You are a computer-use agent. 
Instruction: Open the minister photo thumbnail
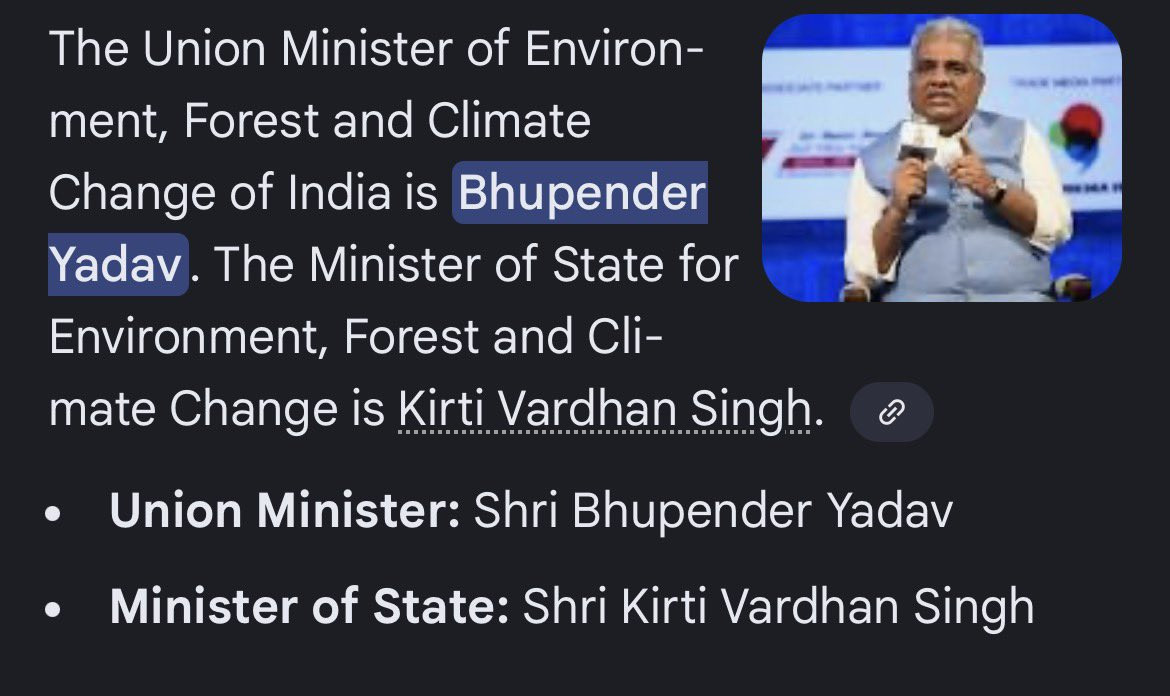(942, 158)
